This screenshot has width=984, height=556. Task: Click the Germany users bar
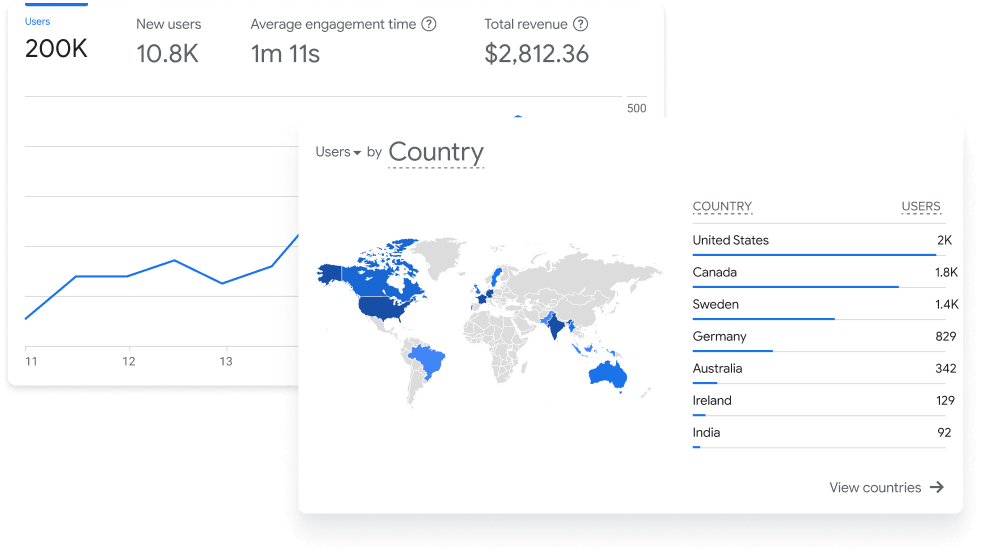point(733,351)
